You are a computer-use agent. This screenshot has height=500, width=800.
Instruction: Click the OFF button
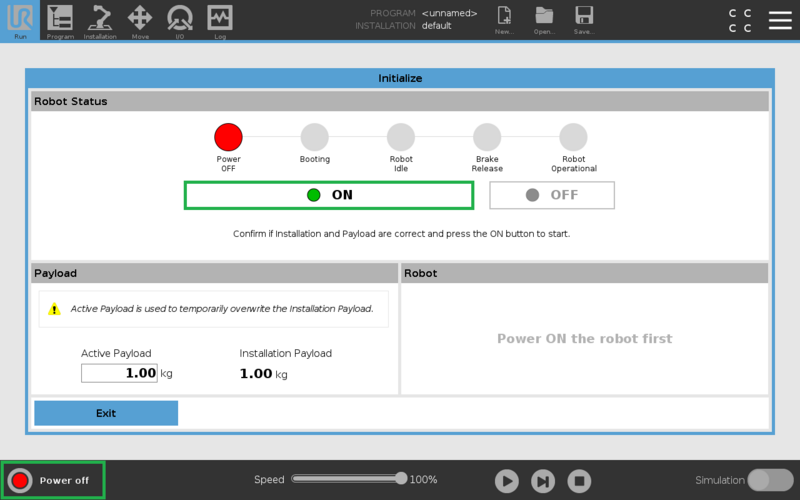(552, 195)
